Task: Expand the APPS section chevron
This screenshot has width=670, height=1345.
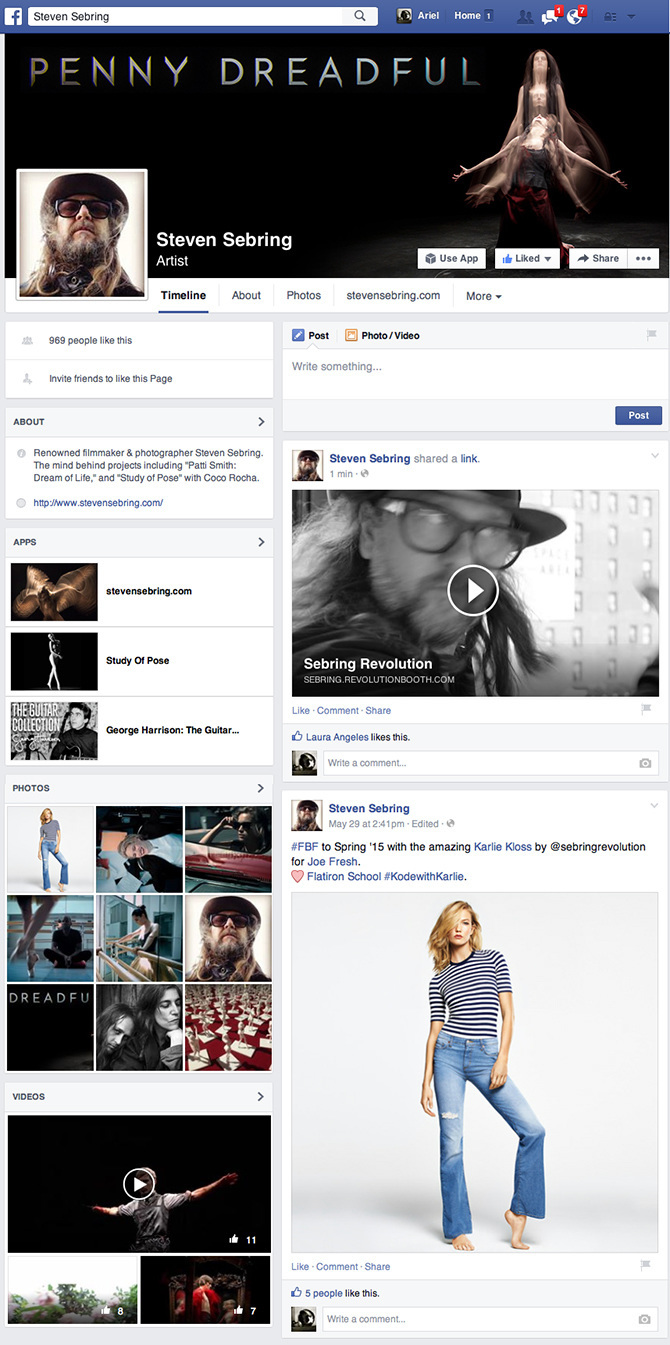Action: click(x=261, y=542)
